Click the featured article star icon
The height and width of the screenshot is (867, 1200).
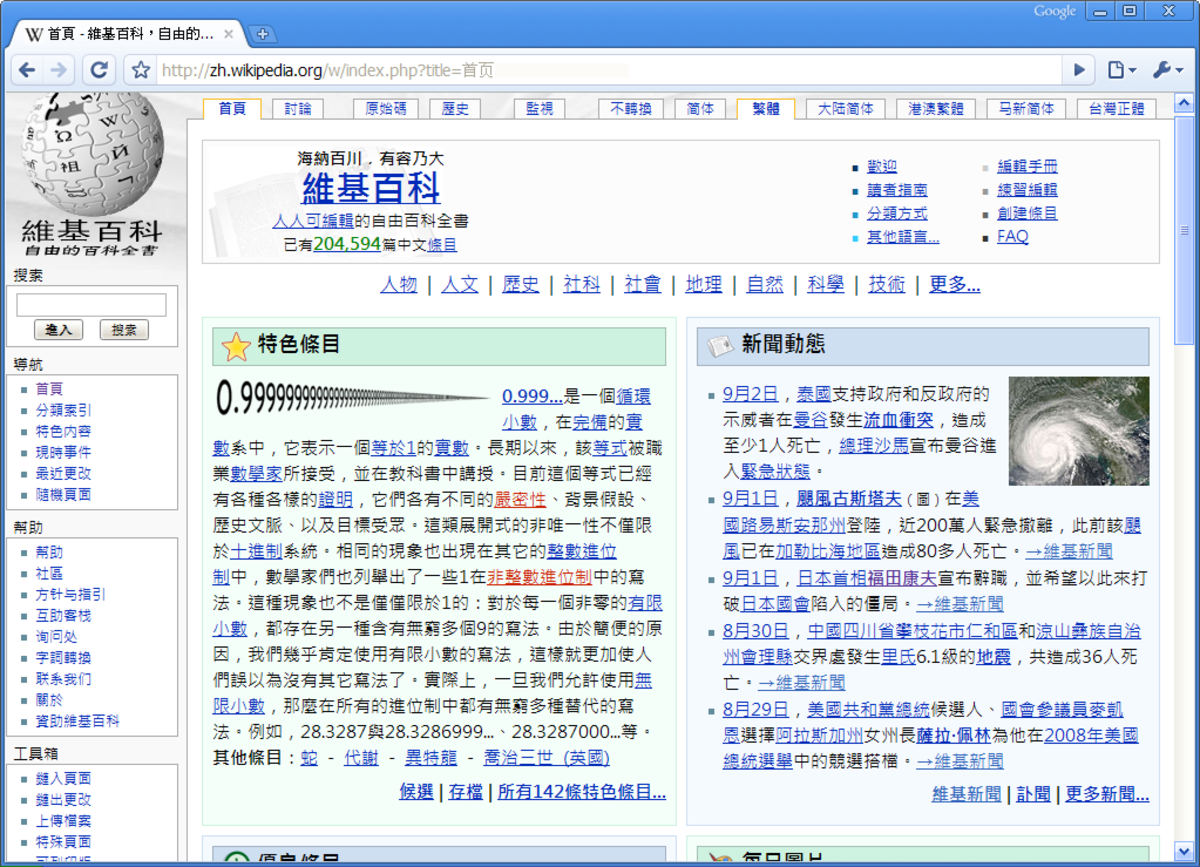point(236,347)
